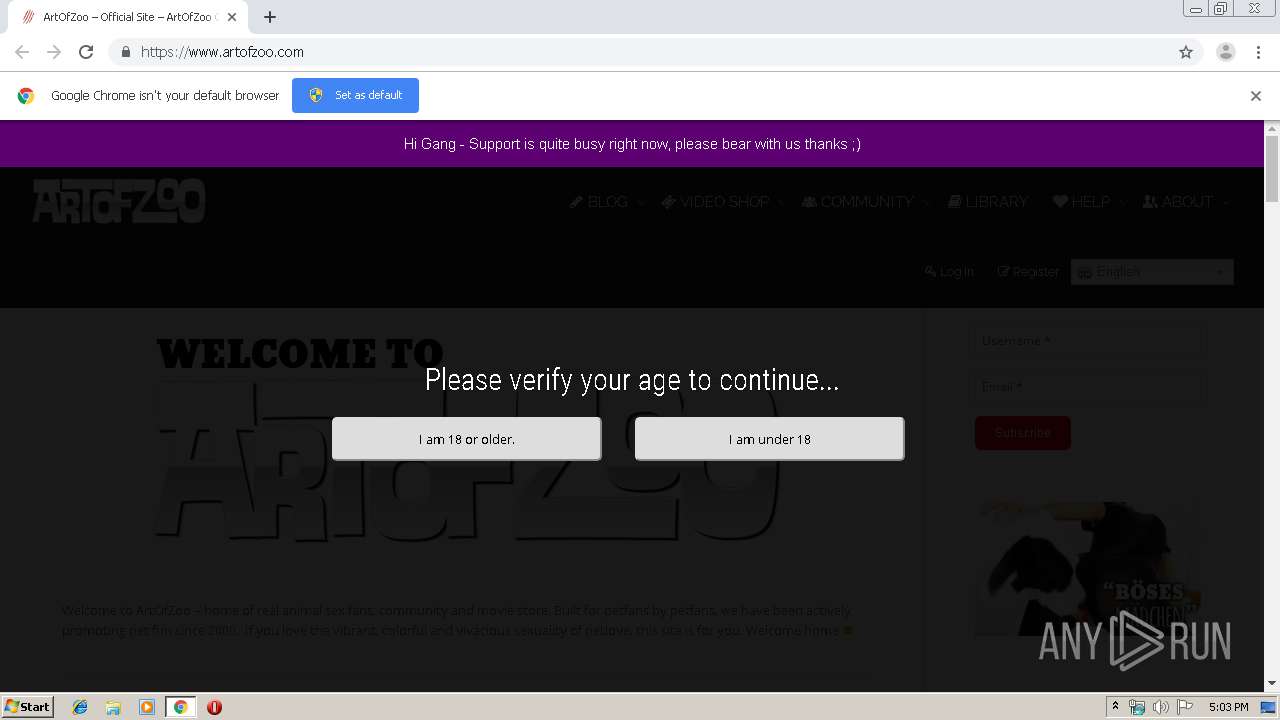Click the network tray icon
The image size is (1280, 720).
click(x=1137, y=707)
